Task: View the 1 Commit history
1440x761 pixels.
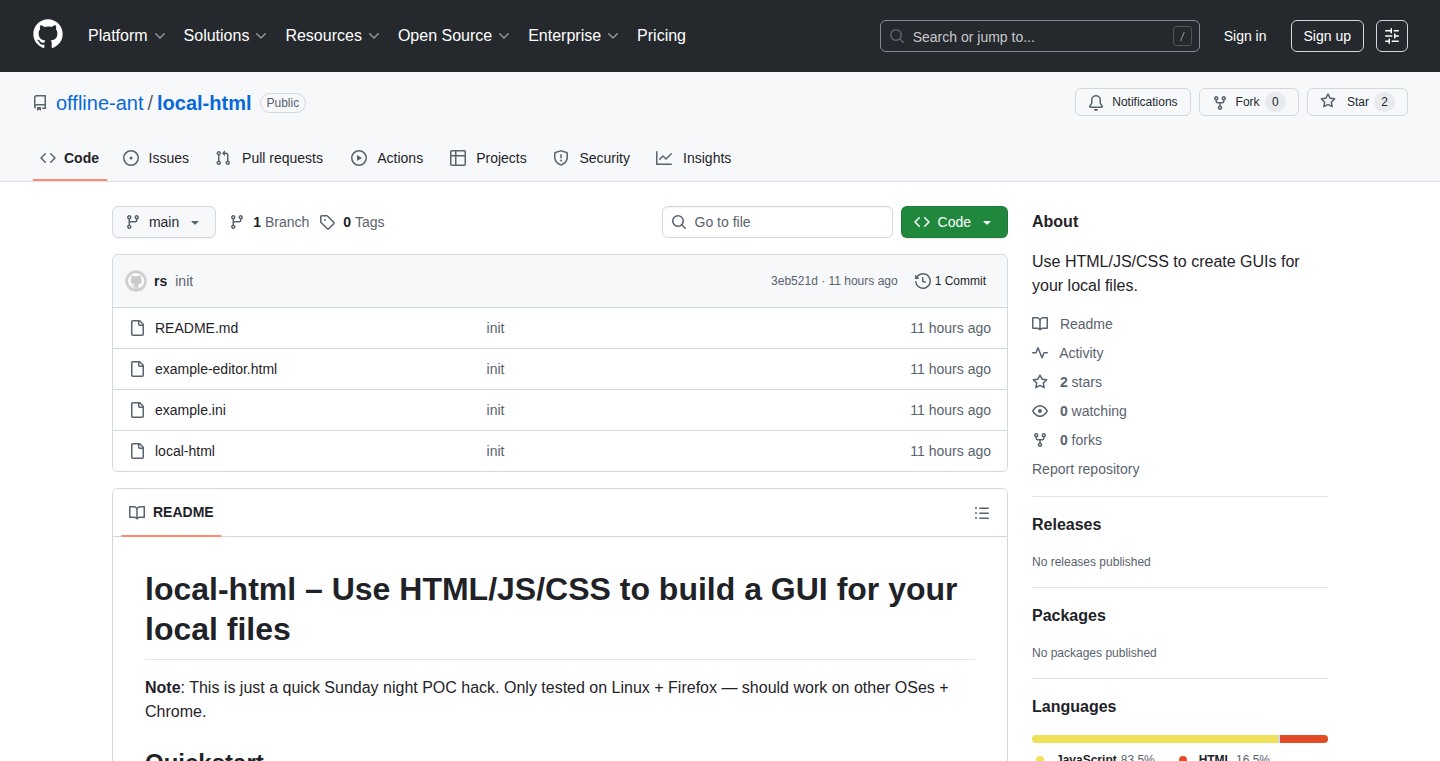Action: (x=951, y=281)
